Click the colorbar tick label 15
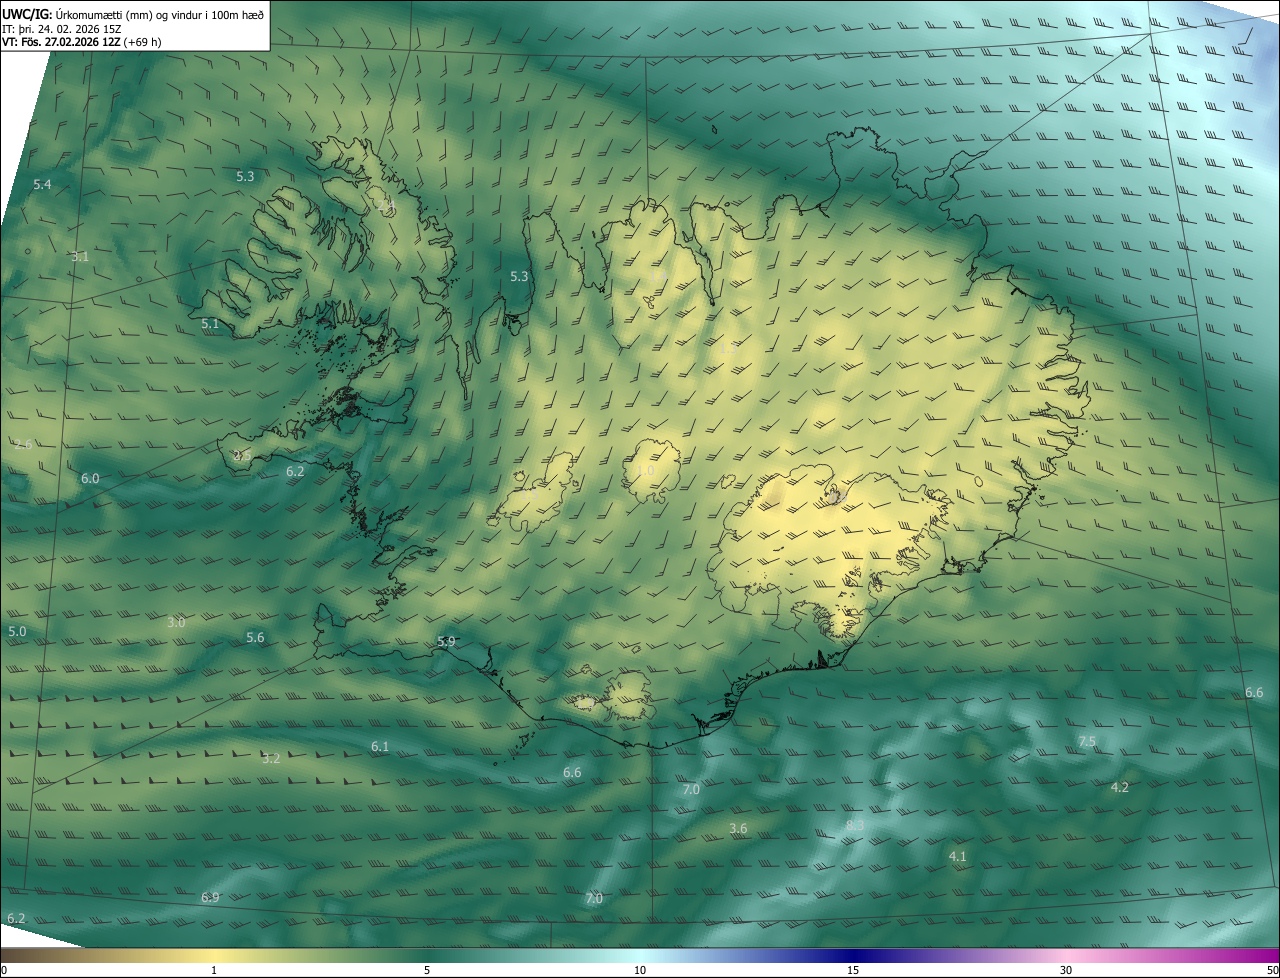 pos(853,971)
